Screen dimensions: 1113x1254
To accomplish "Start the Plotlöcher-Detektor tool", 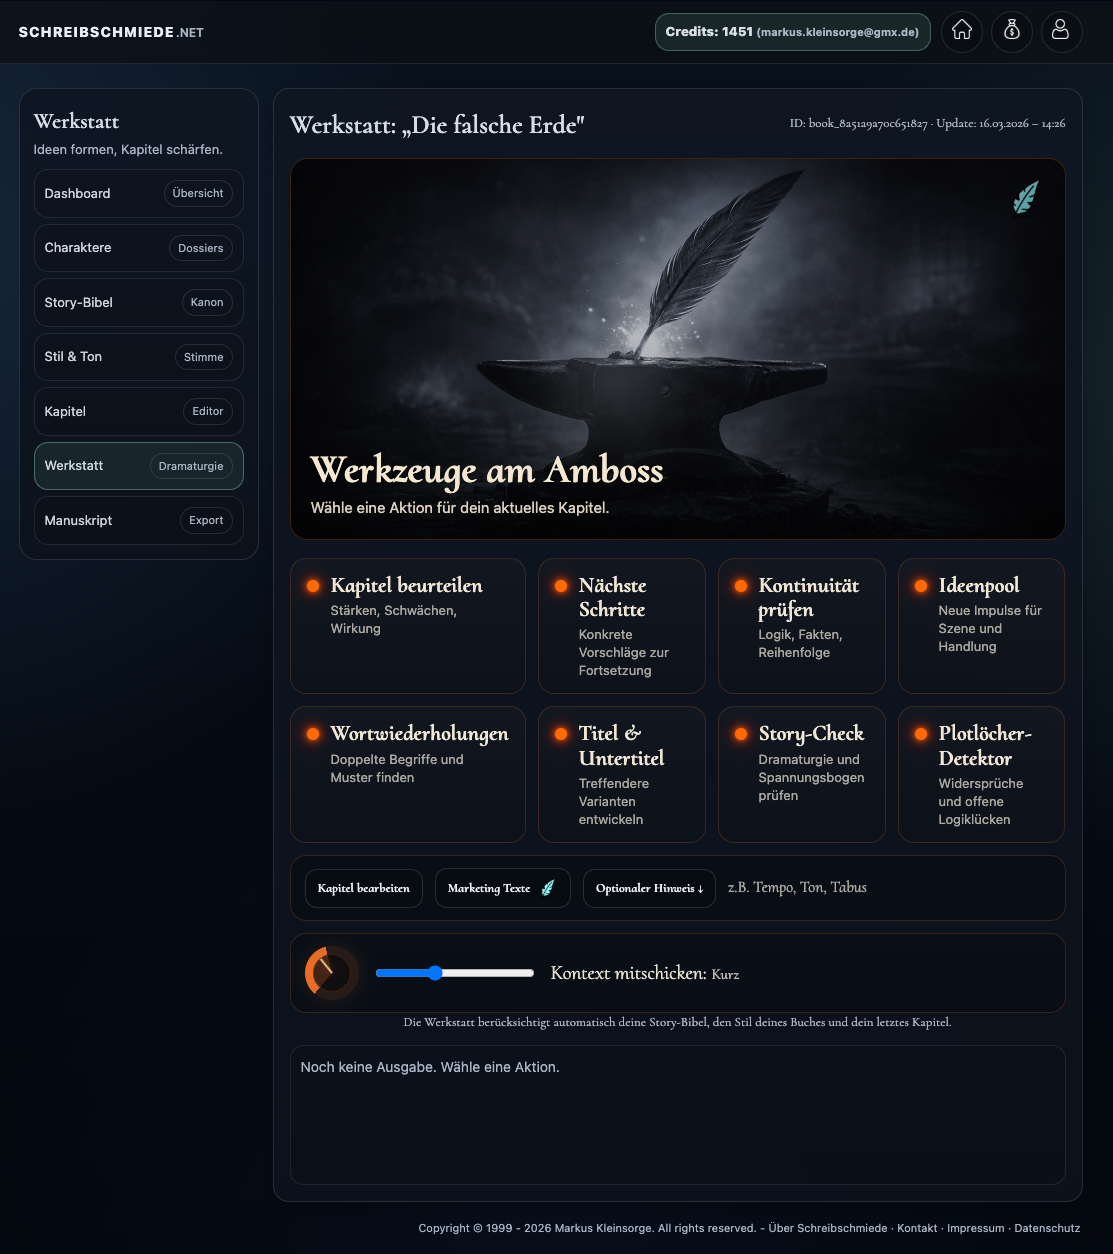I will click(980, 775).
